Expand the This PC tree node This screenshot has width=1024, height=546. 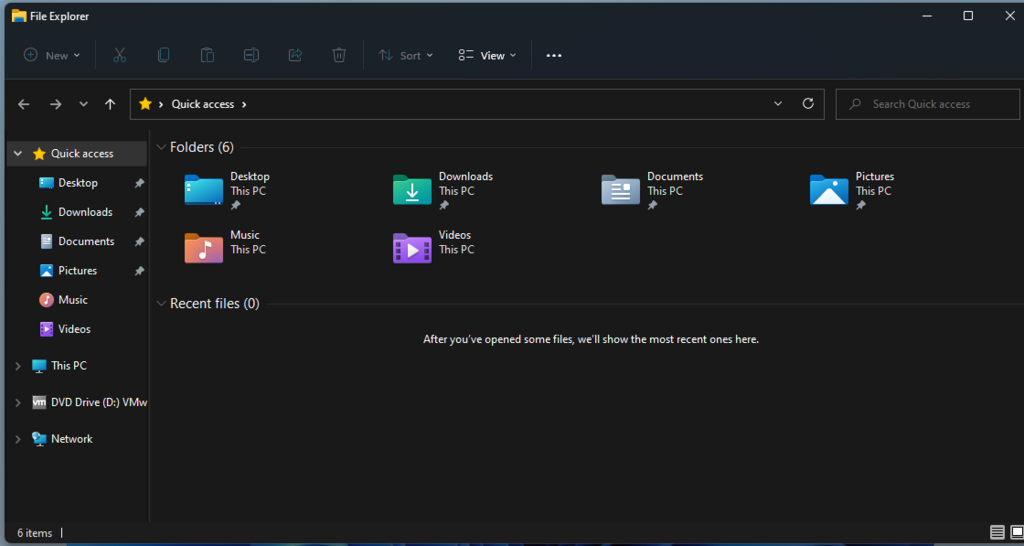click(18, 366)
